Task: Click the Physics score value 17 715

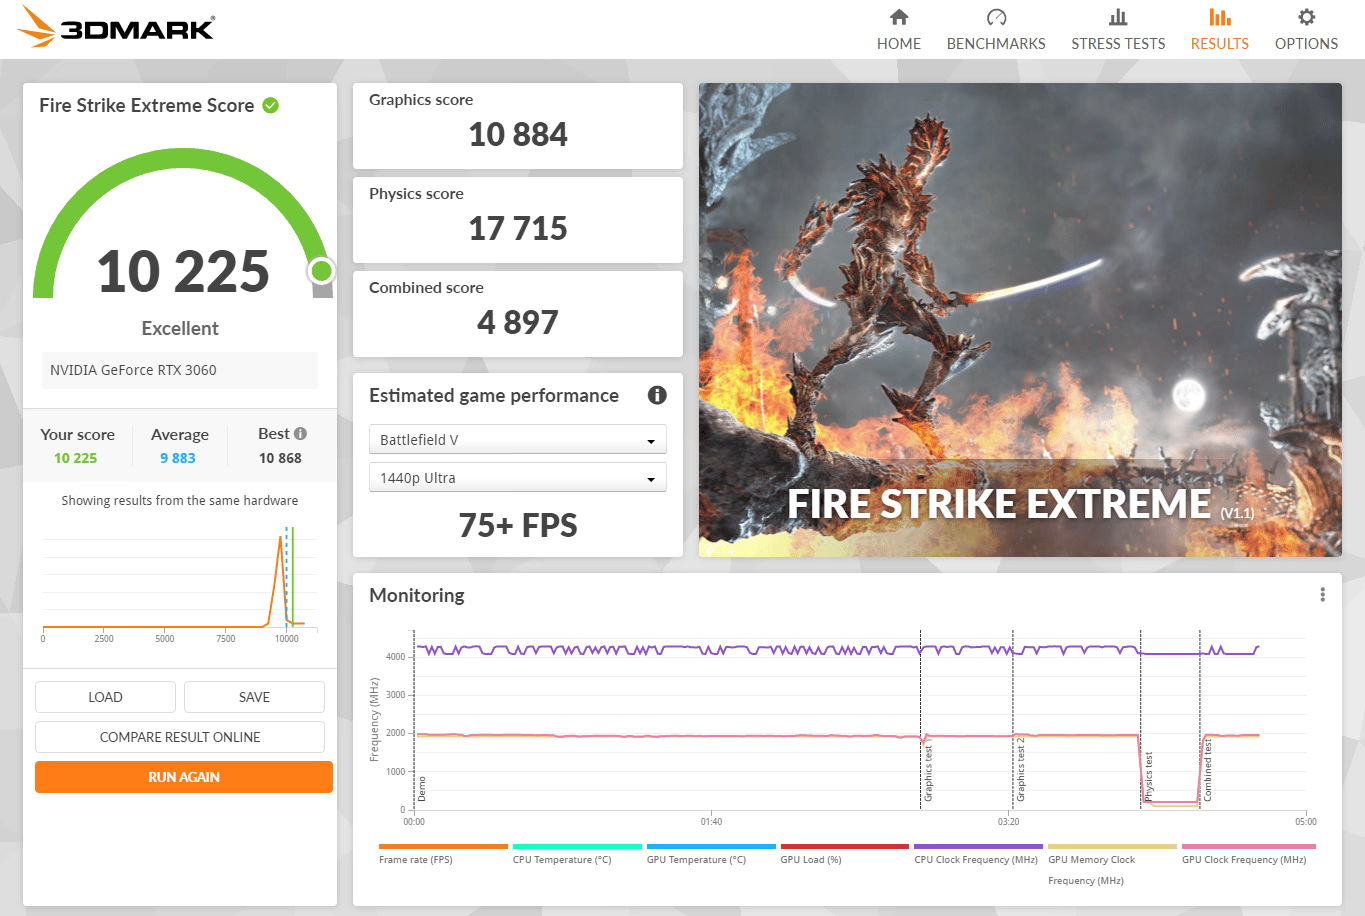Action: [x=518, y=228]
